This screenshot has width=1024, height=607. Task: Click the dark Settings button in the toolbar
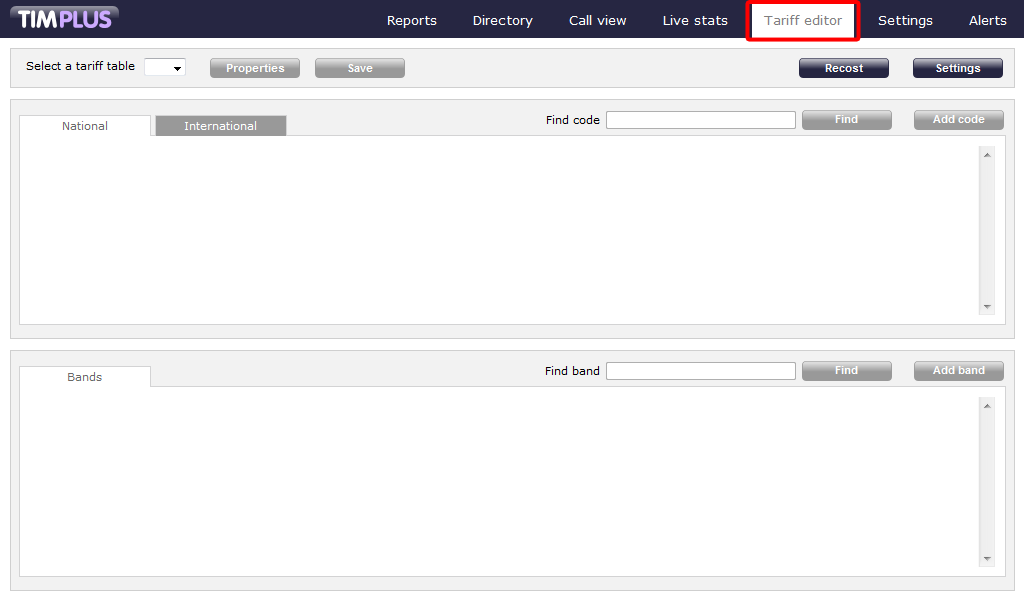click(957, 68)
